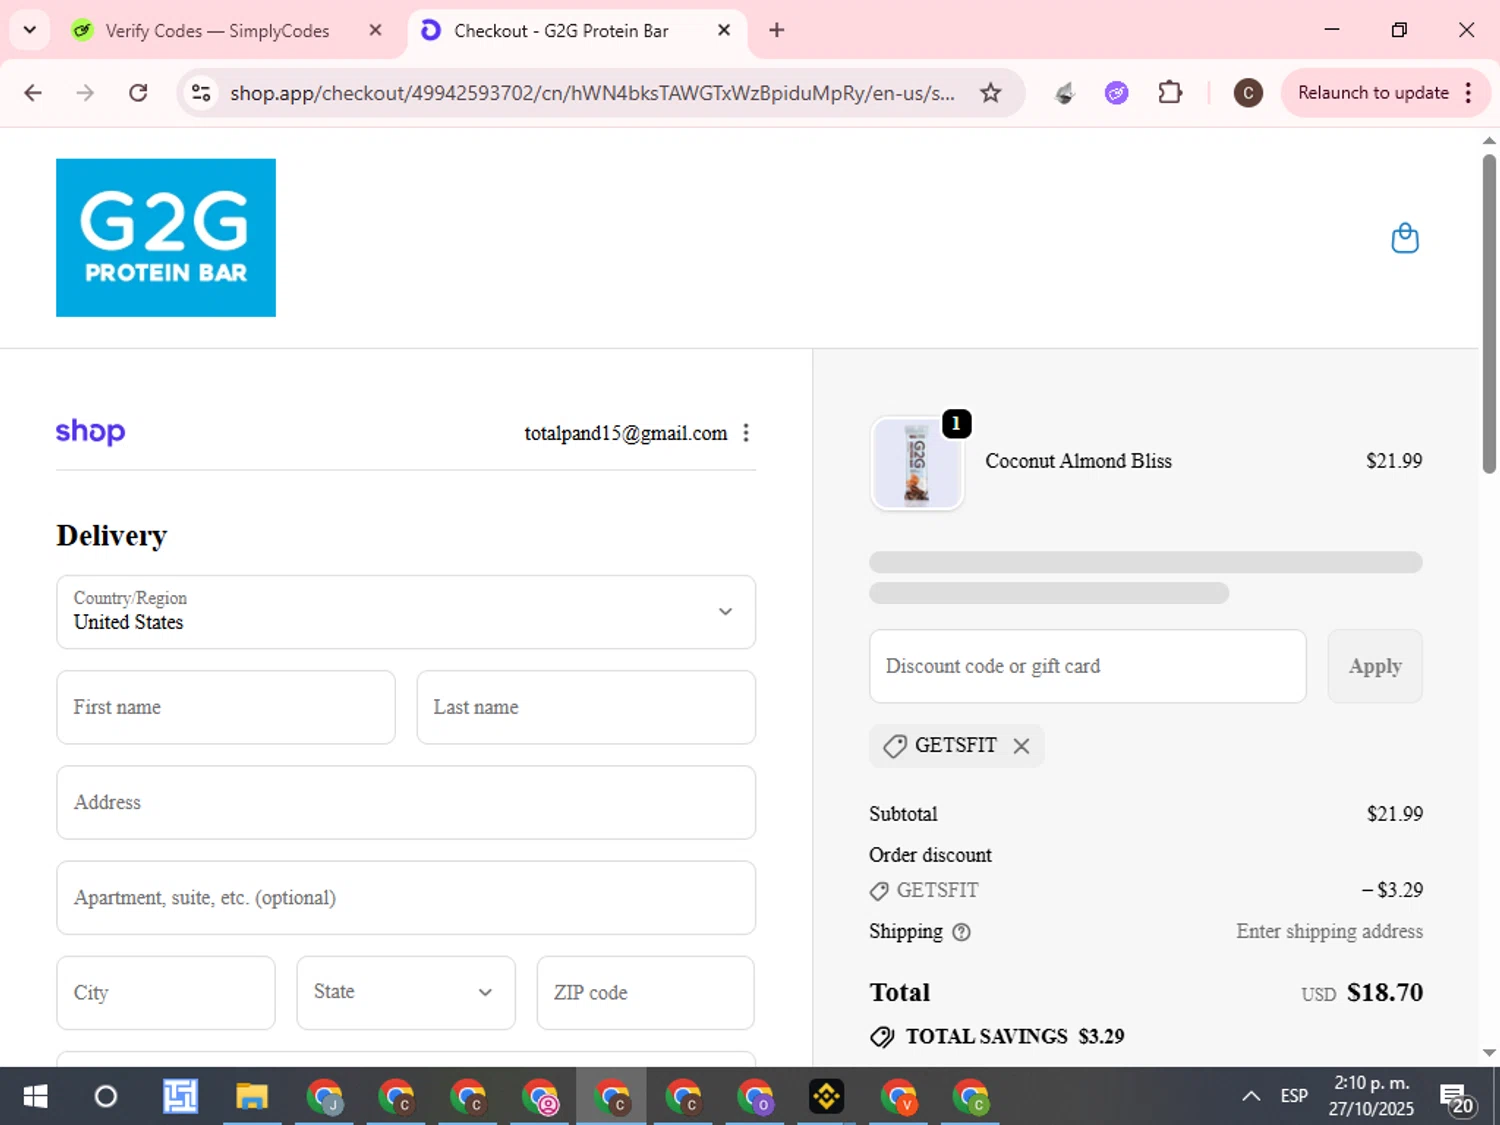The width and height of the screenshot is (1500, 1125).
Task: Click the Discount code or gift card field
Action: 1088,666
